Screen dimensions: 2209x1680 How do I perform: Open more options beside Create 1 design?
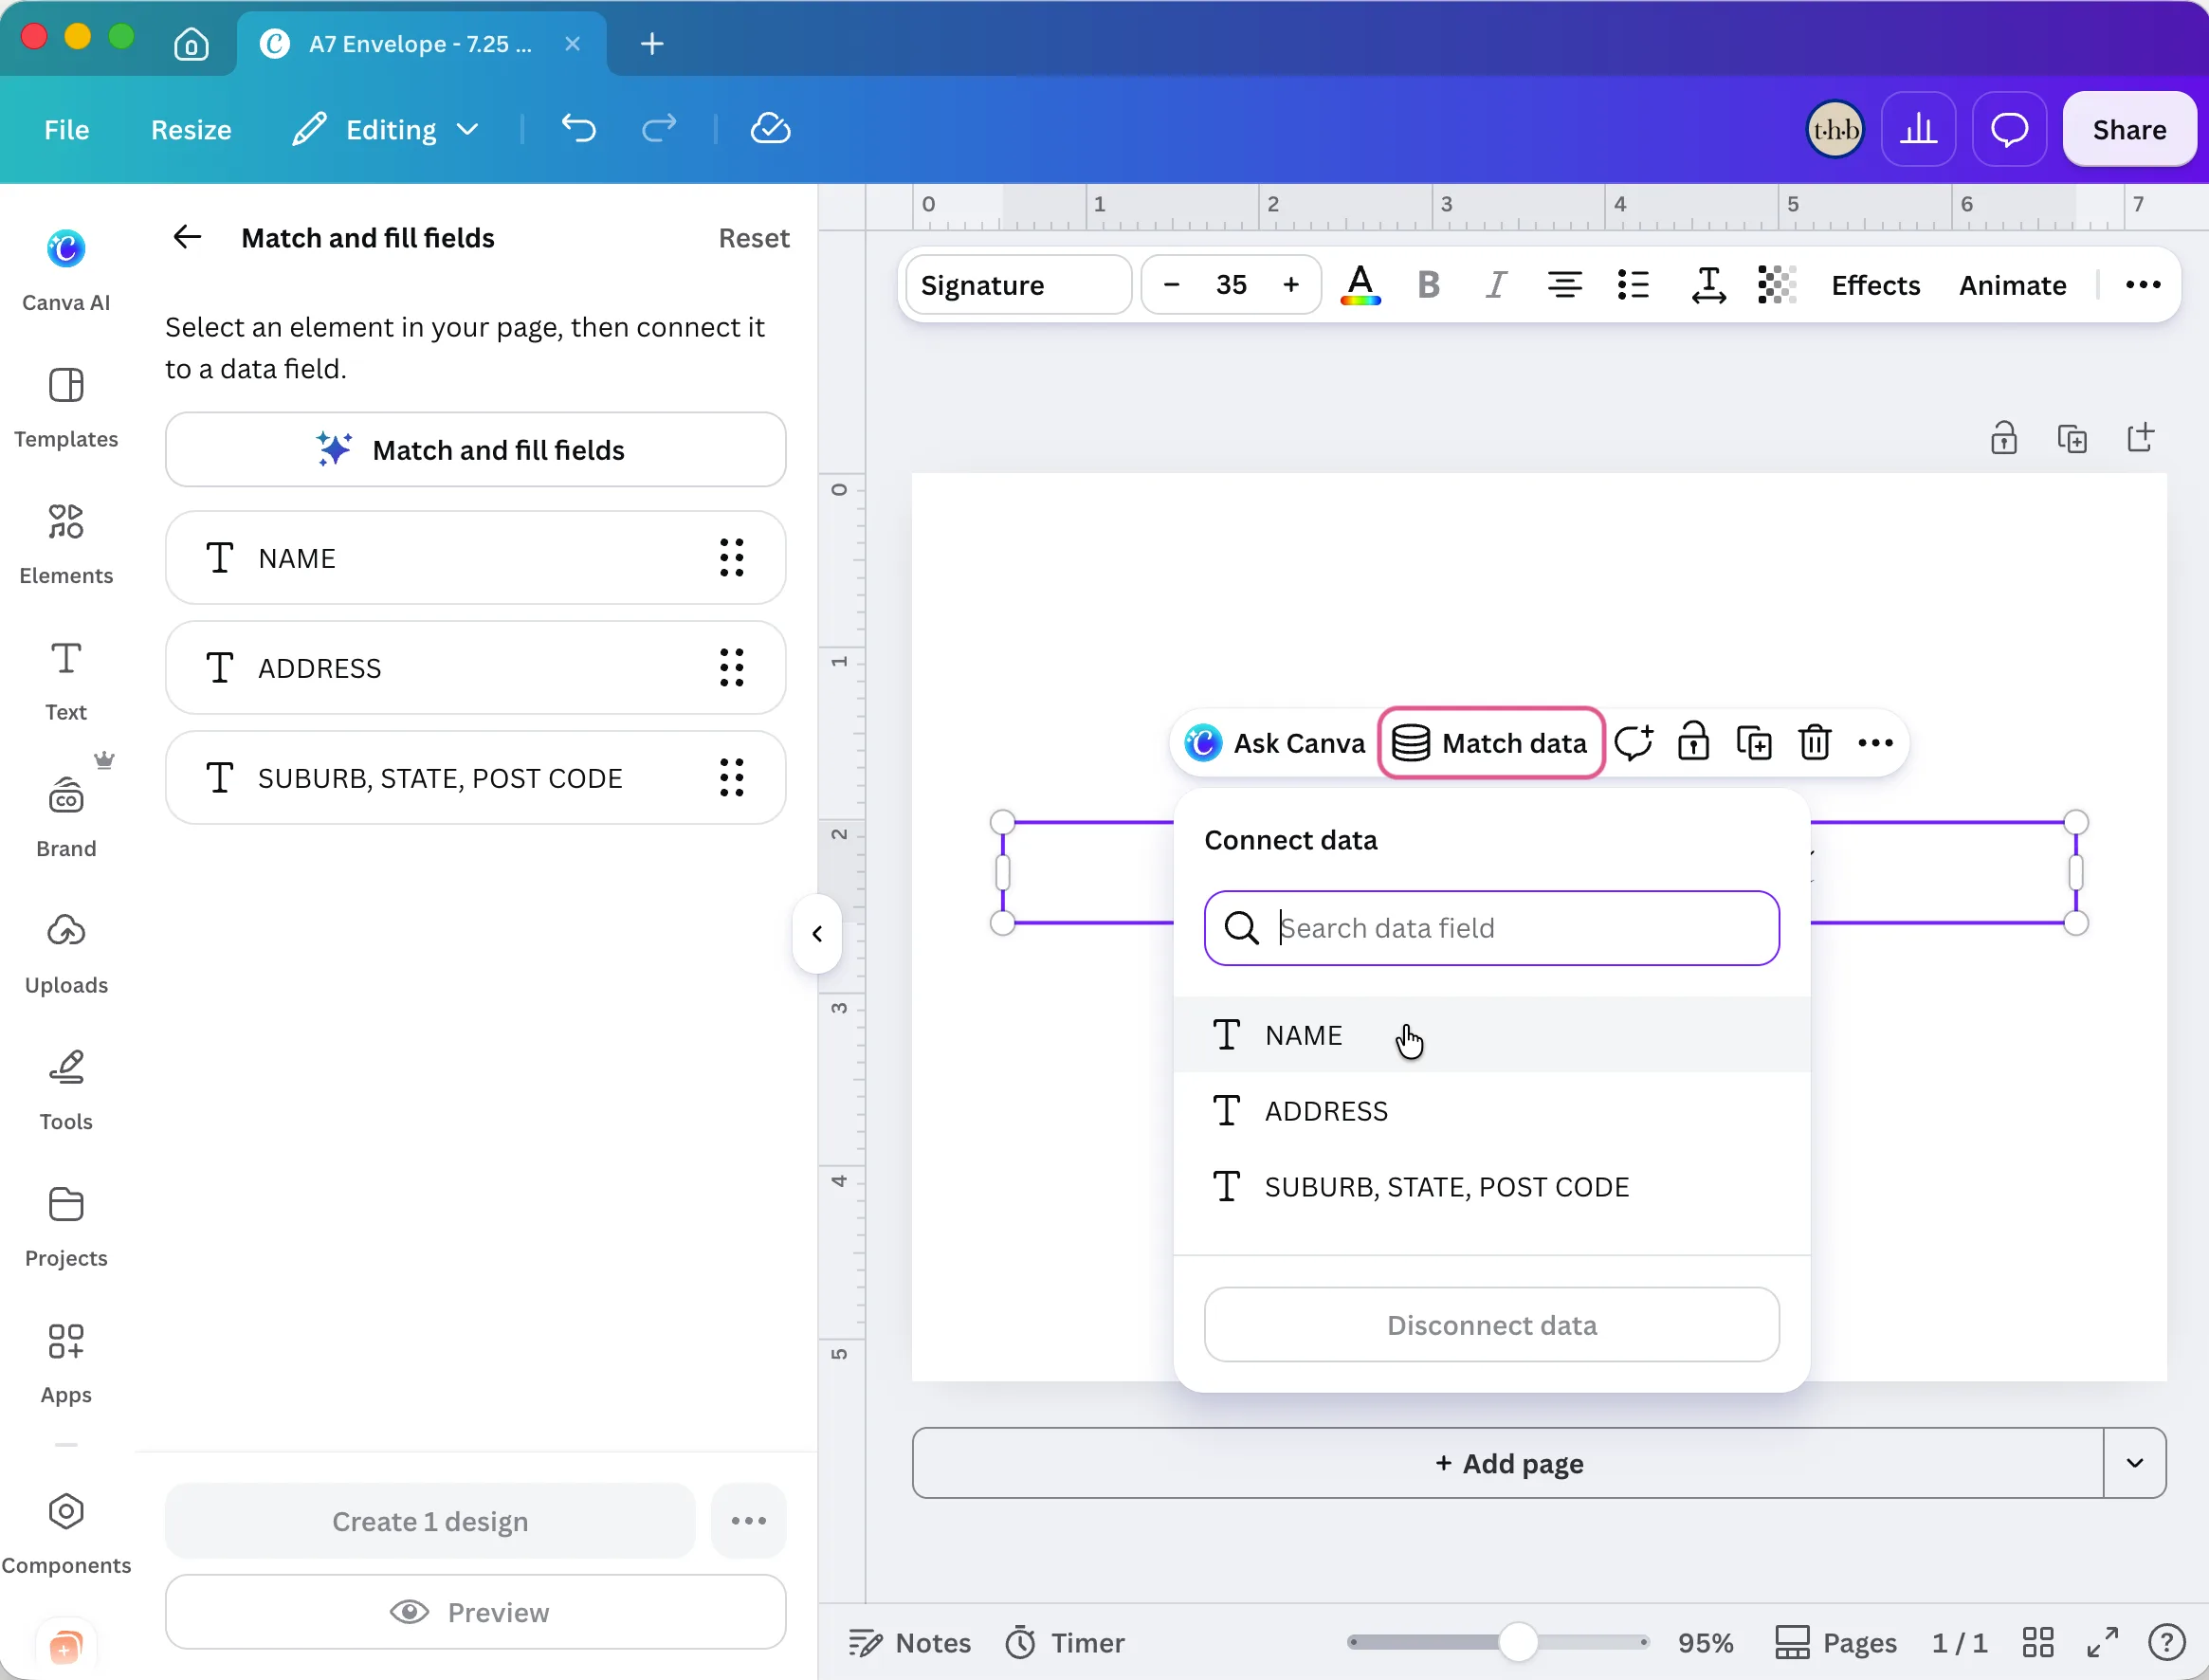(748, 1521)
